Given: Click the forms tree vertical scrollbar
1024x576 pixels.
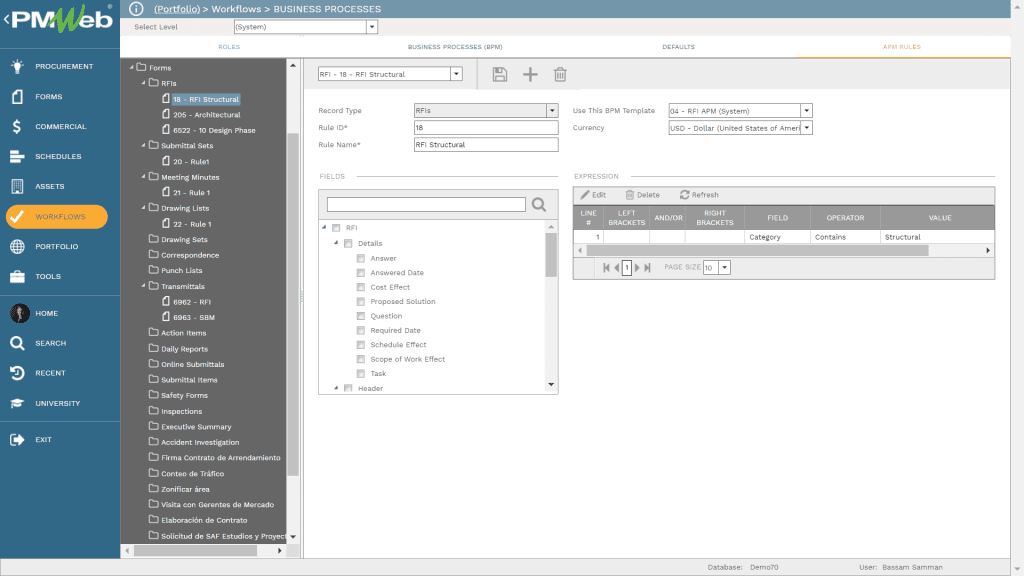Looking at the screenshot, I should pos(293,304).
